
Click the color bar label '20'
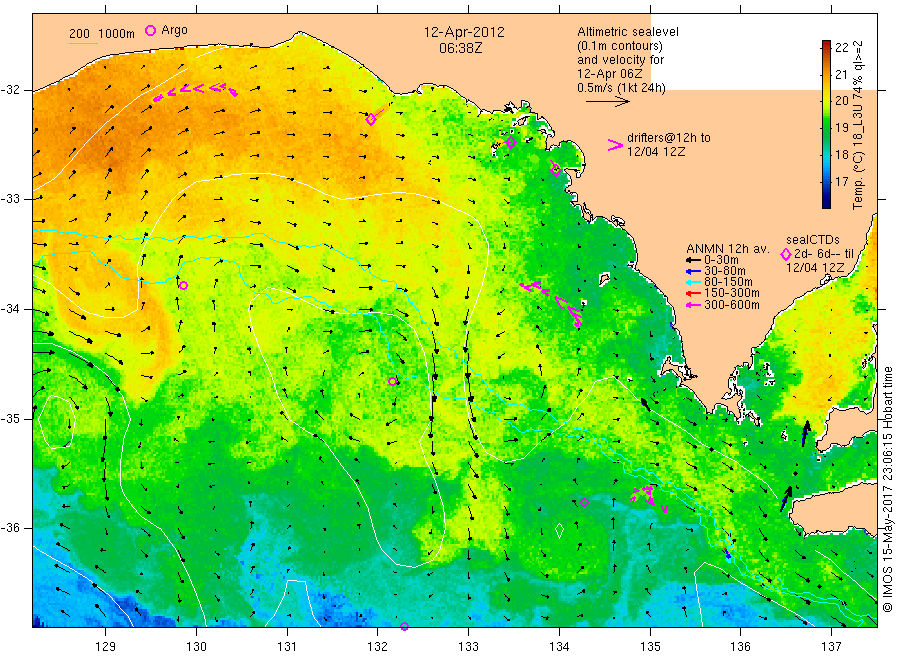(x=841, y=100)
